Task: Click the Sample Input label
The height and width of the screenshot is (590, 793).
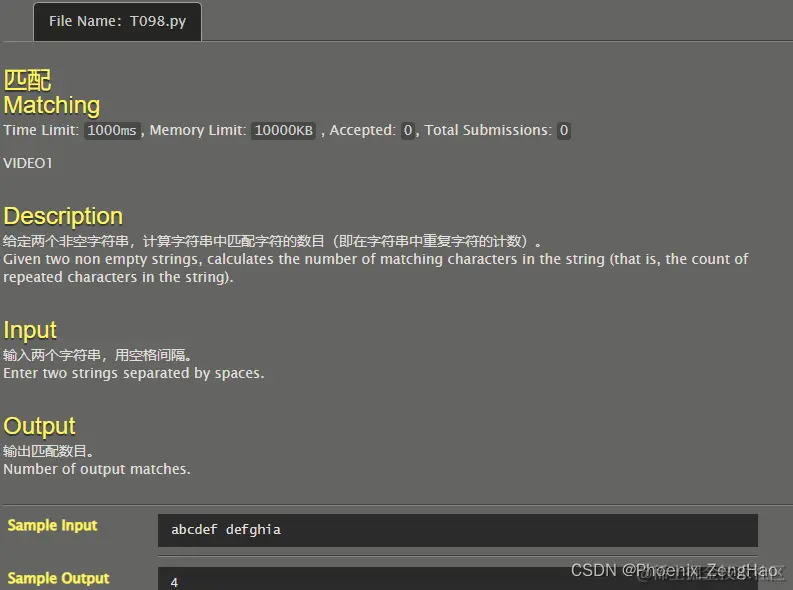Action: pos(52,525)
